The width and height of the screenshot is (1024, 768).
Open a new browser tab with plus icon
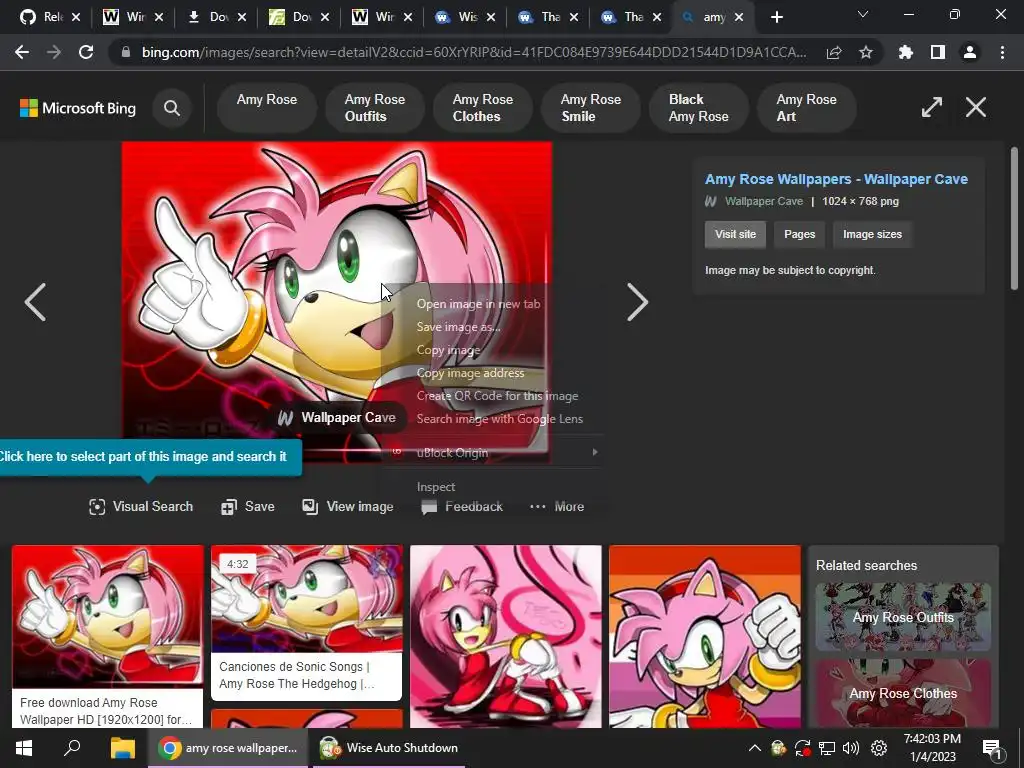[x=776, y=17]
